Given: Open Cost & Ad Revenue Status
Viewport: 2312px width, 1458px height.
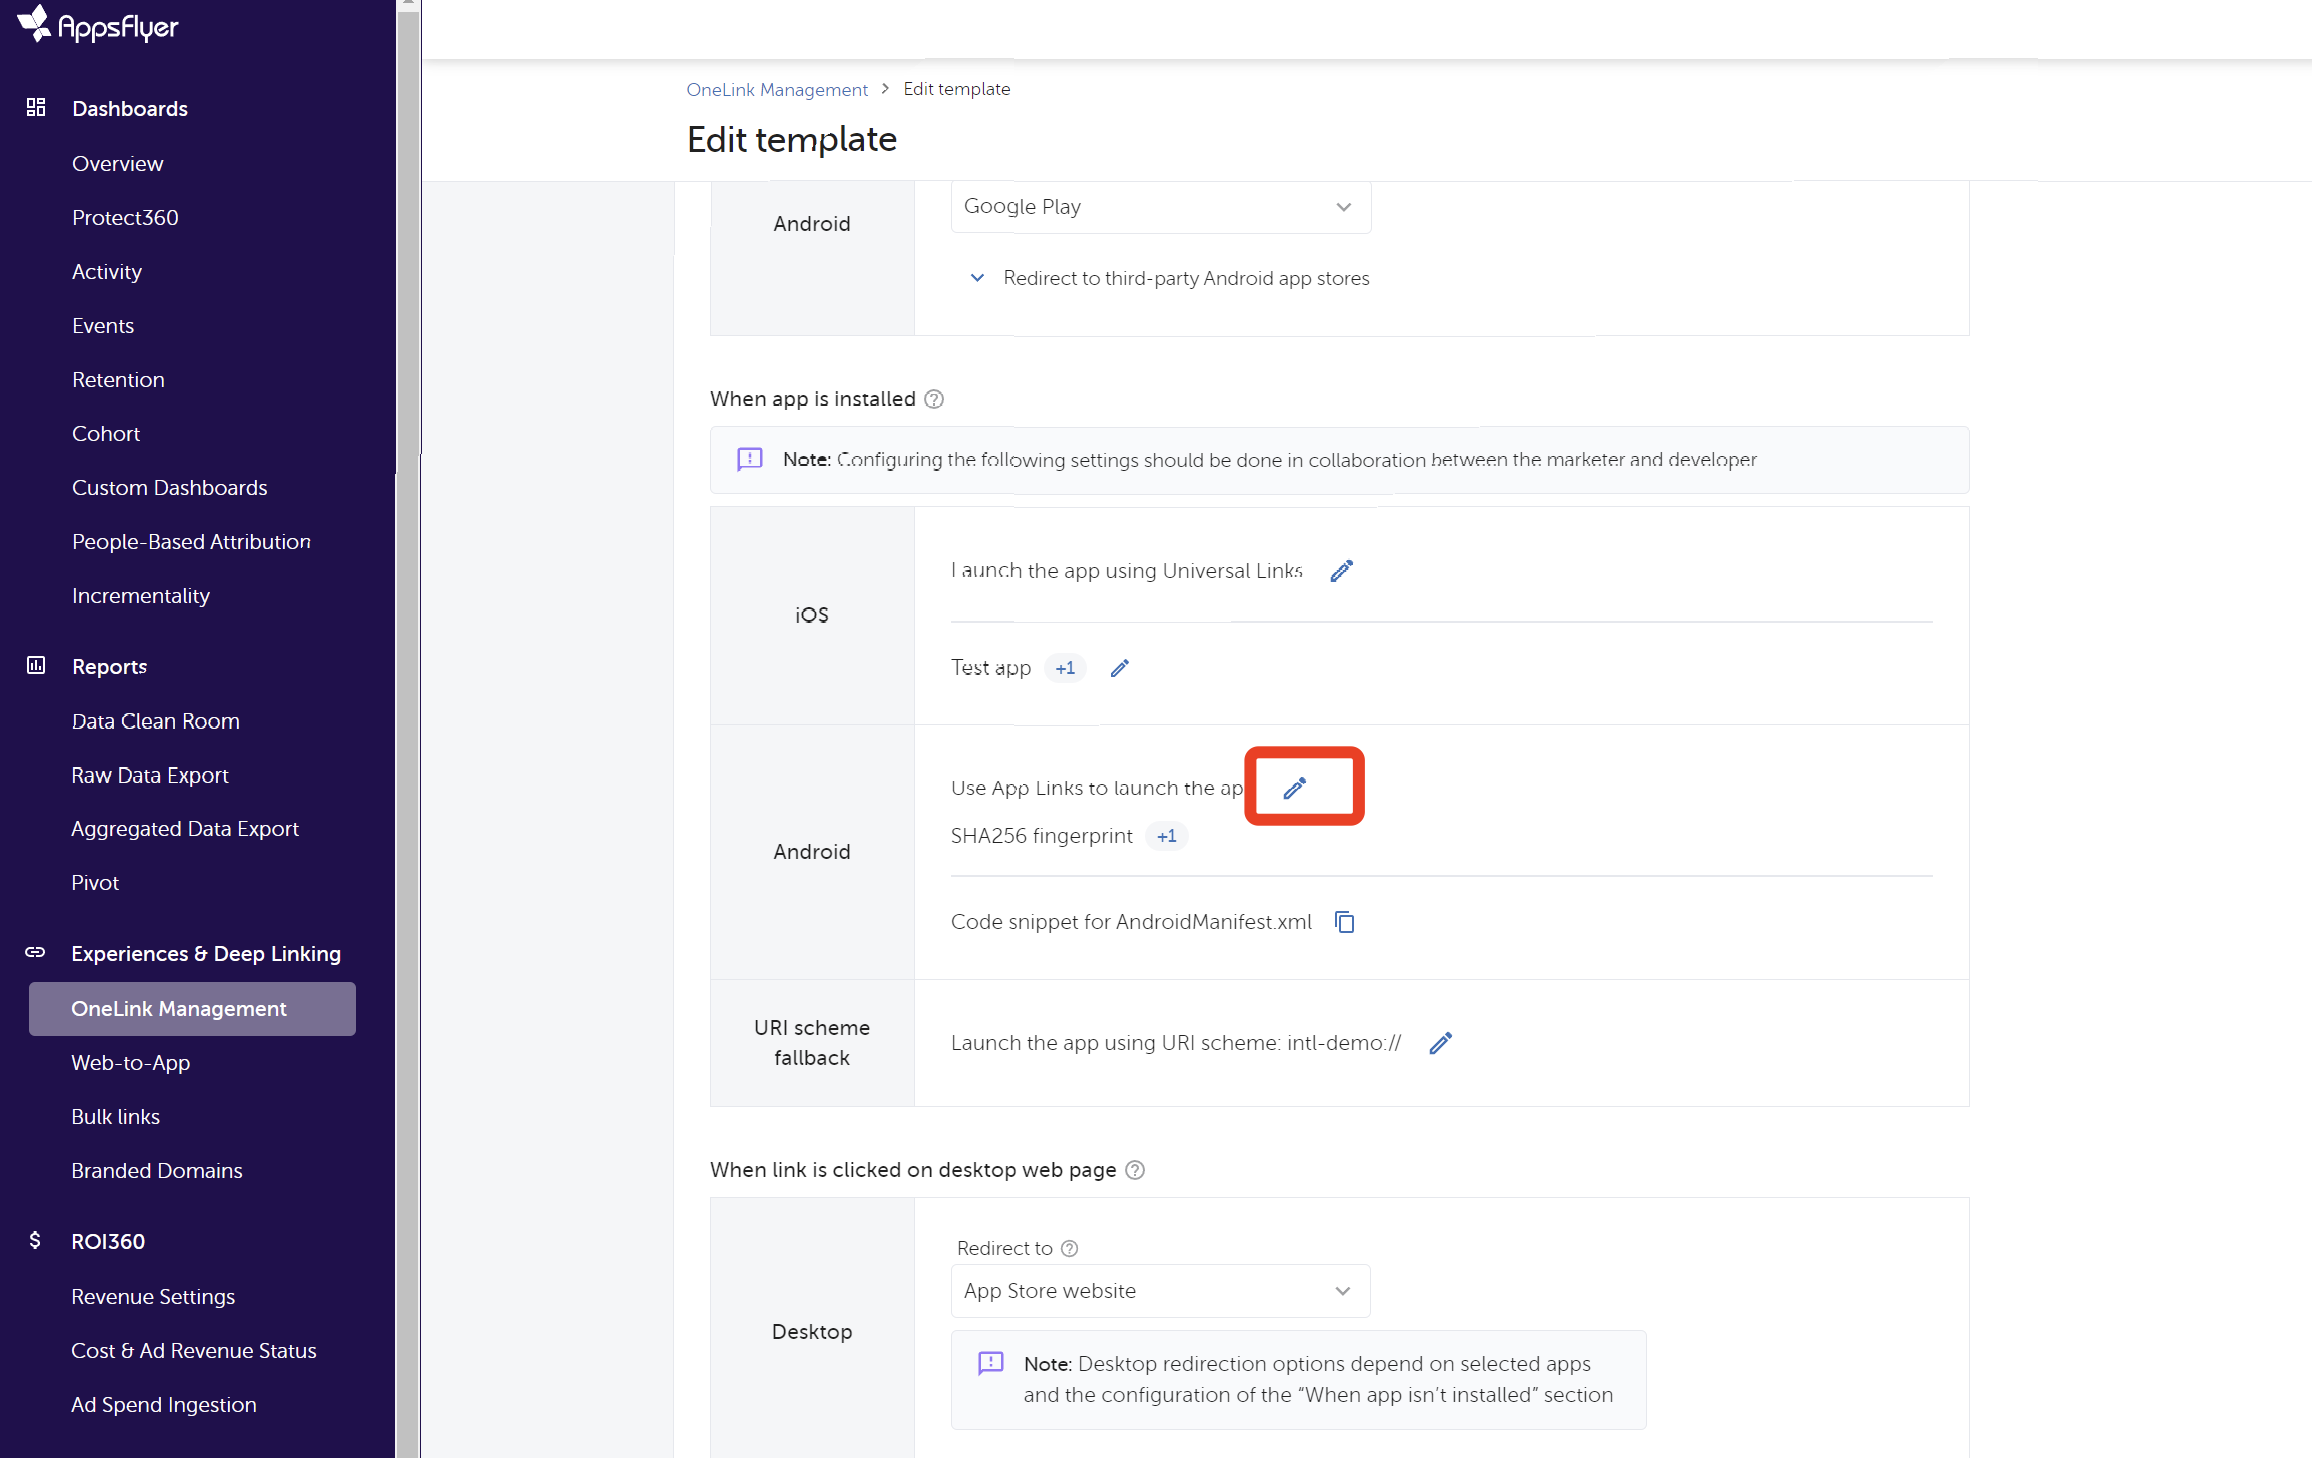Looking at the screenshot, I should (x=194, y=1350).
